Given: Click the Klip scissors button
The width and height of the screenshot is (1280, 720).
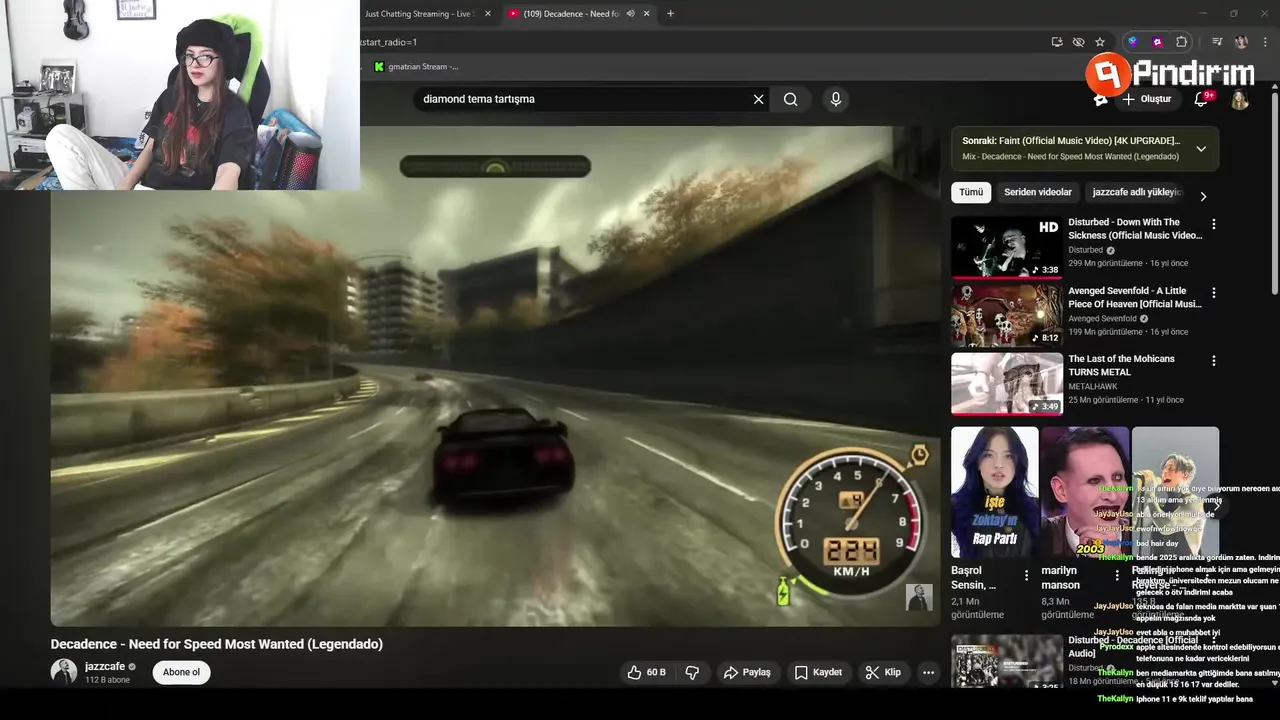Looking at the screenshot, I should coord(883,672).
